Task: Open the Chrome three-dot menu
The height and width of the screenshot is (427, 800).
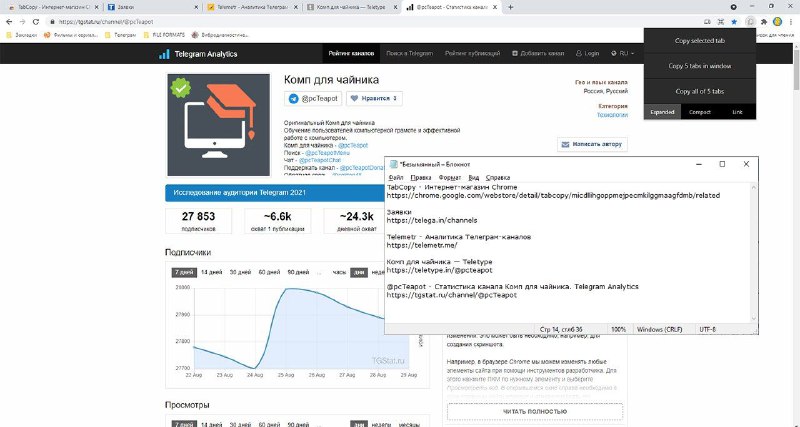Action: point(790,22)
